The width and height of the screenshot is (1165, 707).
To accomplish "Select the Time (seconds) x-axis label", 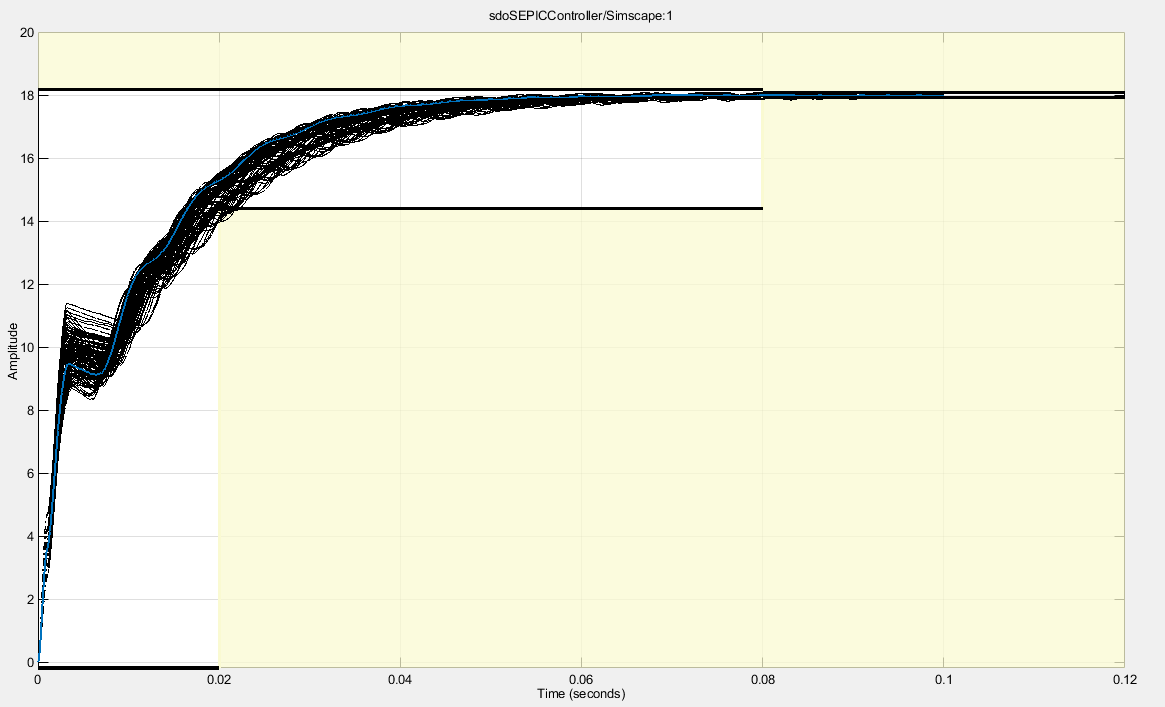I will coord(581,694).
